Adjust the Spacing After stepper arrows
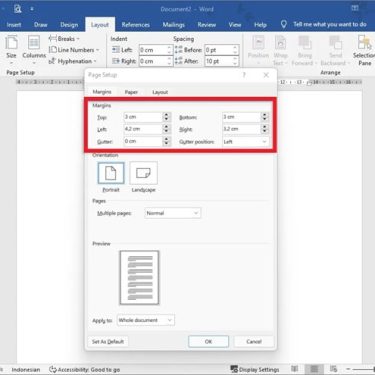The height and width of the screenshot is (375, 375). pyautogui.click(x=235, y=61)
